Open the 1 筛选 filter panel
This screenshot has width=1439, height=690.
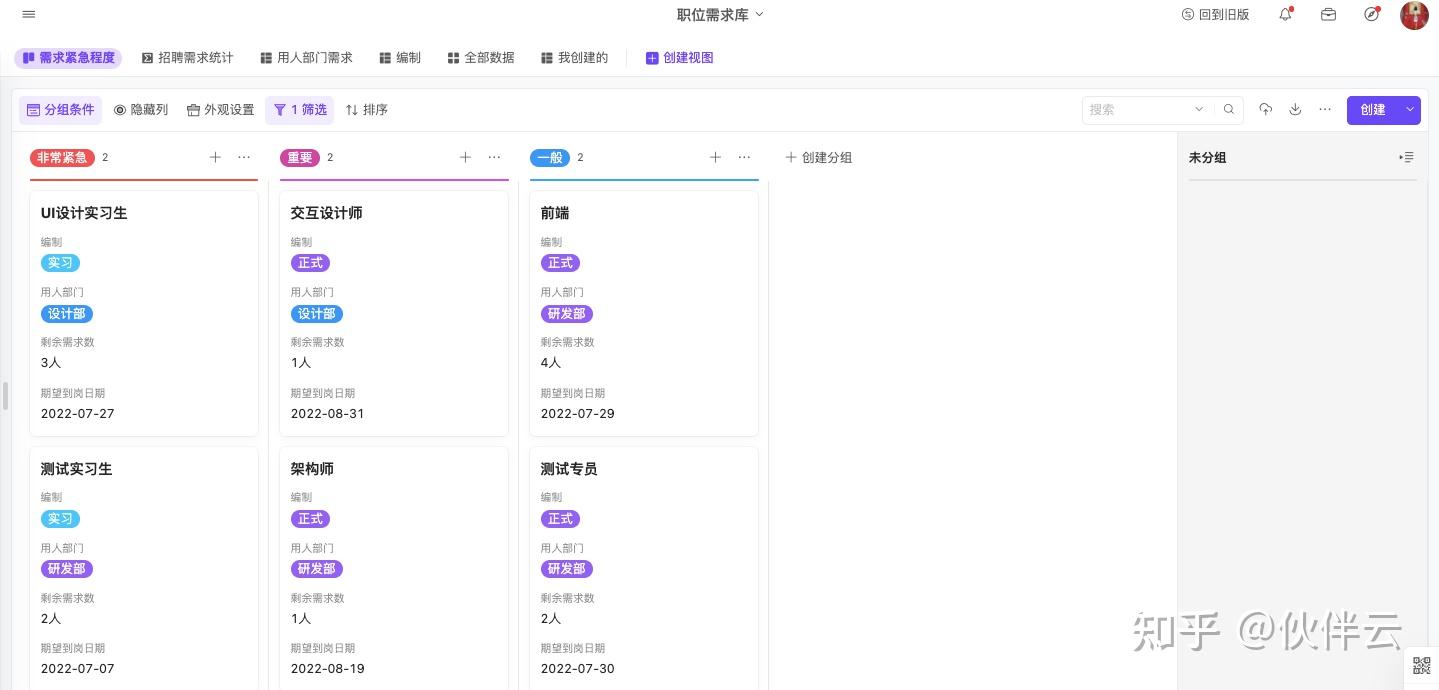coord(300,110)
